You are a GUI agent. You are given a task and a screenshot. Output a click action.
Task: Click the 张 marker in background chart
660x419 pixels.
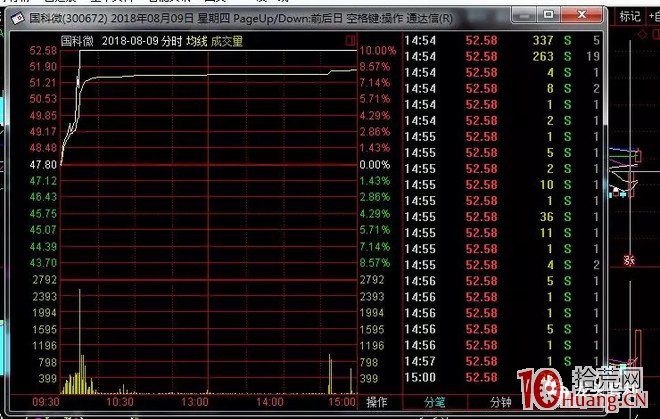629,260
